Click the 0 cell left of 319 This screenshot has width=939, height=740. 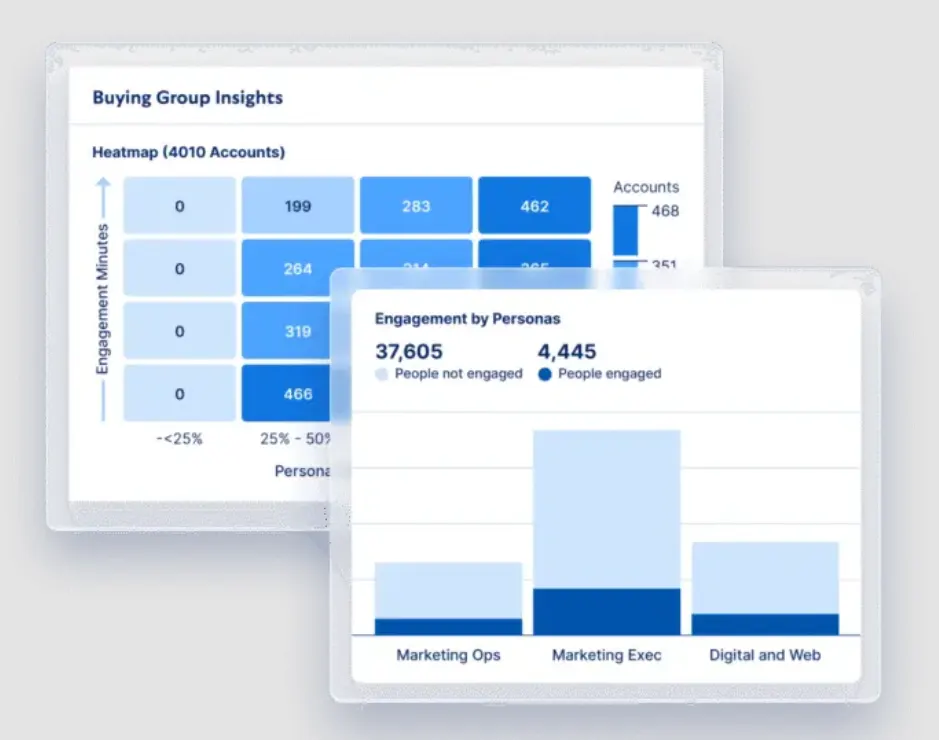pos(180,330)
